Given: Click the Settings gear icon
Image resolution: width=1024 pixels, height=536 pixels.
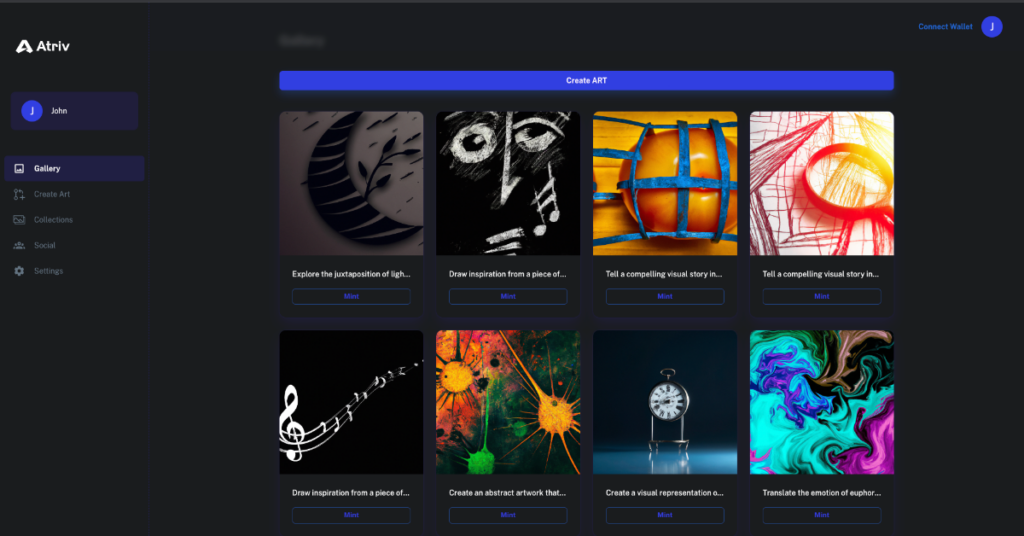Looking at the screenshot, I should tap(19, 271).
